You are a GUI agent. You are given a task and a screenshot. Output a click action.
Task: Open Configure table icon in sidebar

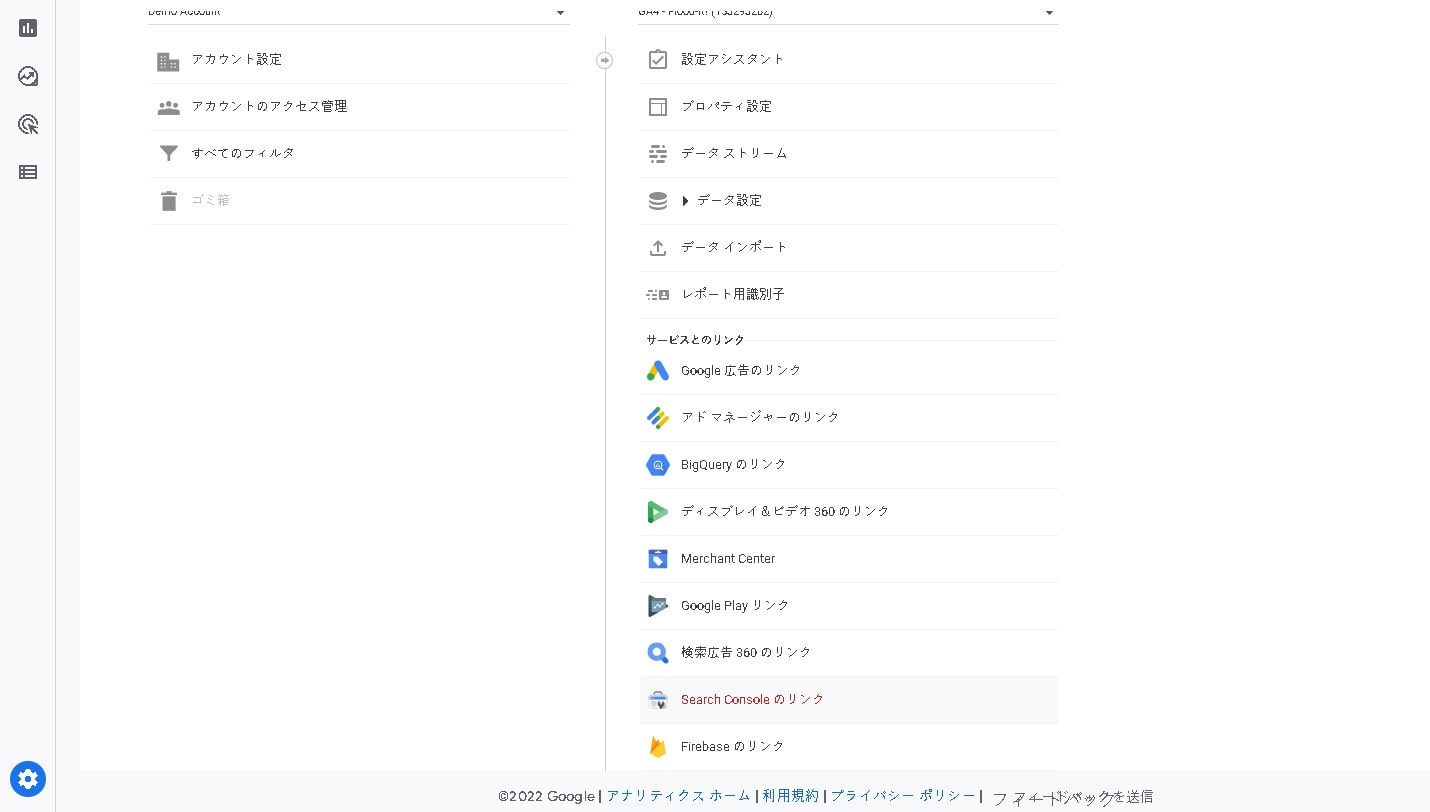coord(28,172)
